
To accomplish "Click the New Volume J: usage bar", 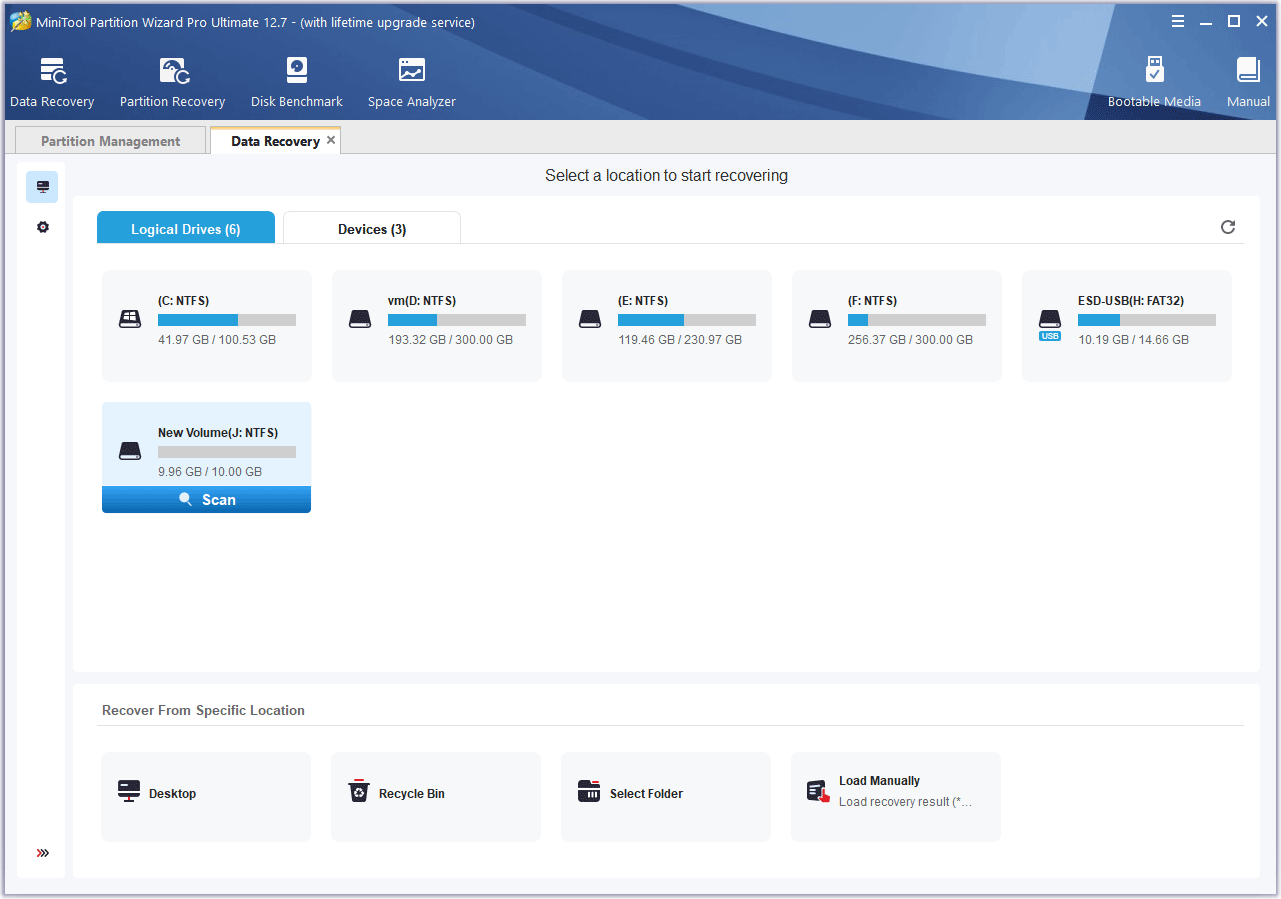I will tap(227, 452).
